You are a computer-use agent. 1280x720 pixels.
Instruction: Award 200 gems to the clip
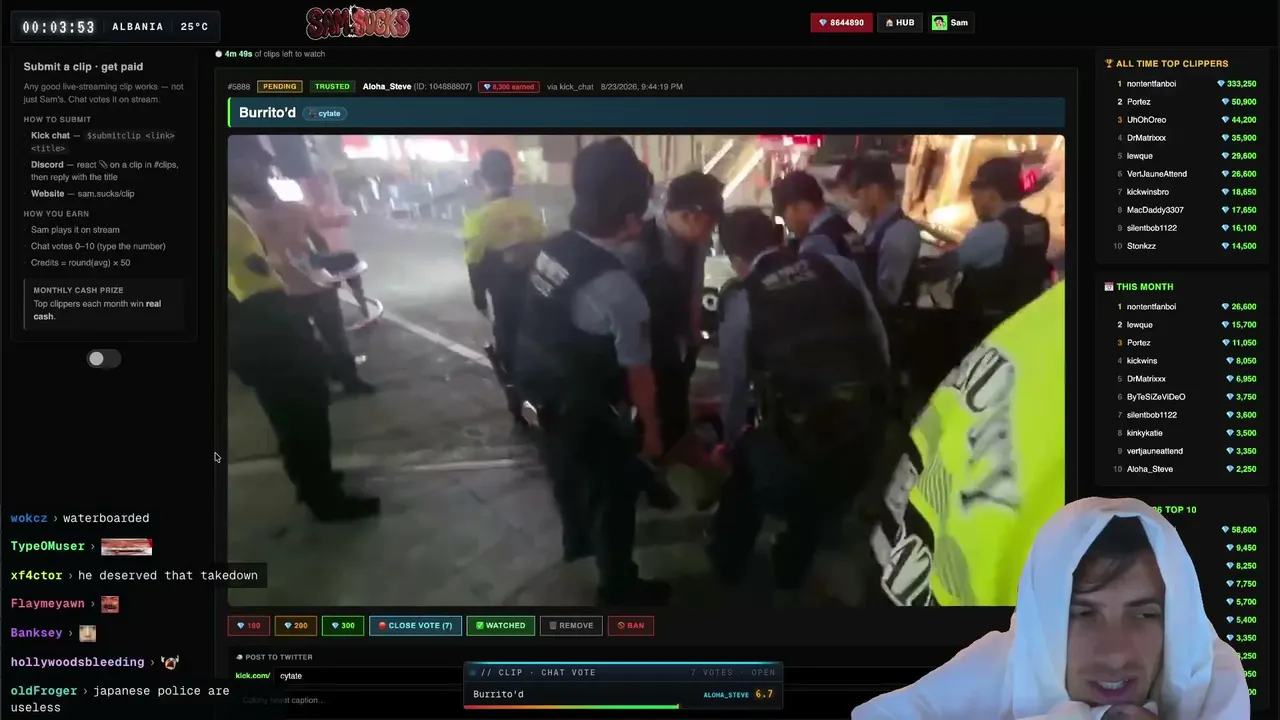295,626
